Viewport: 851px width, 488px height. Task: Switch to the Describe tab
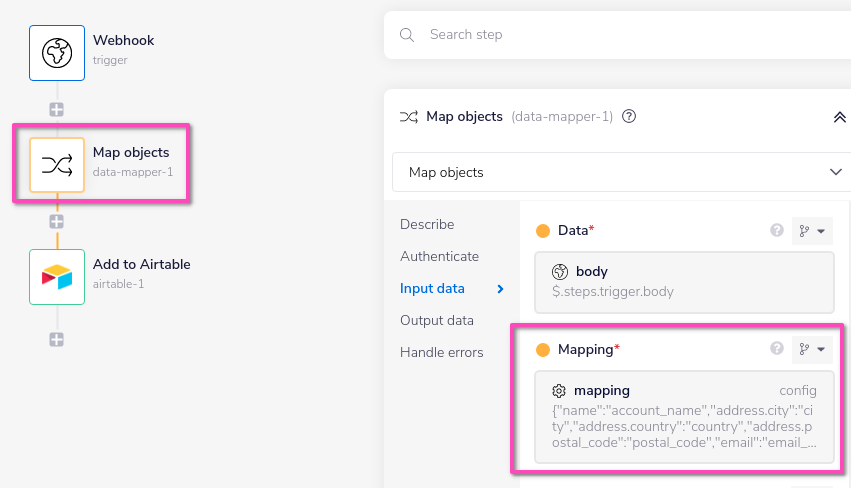(x=427, y=224)
